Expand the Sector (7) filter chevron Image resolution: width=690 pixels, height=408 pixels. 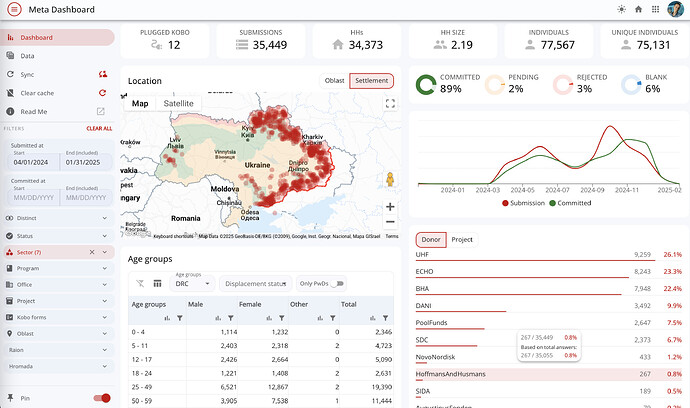click(105, 252)
